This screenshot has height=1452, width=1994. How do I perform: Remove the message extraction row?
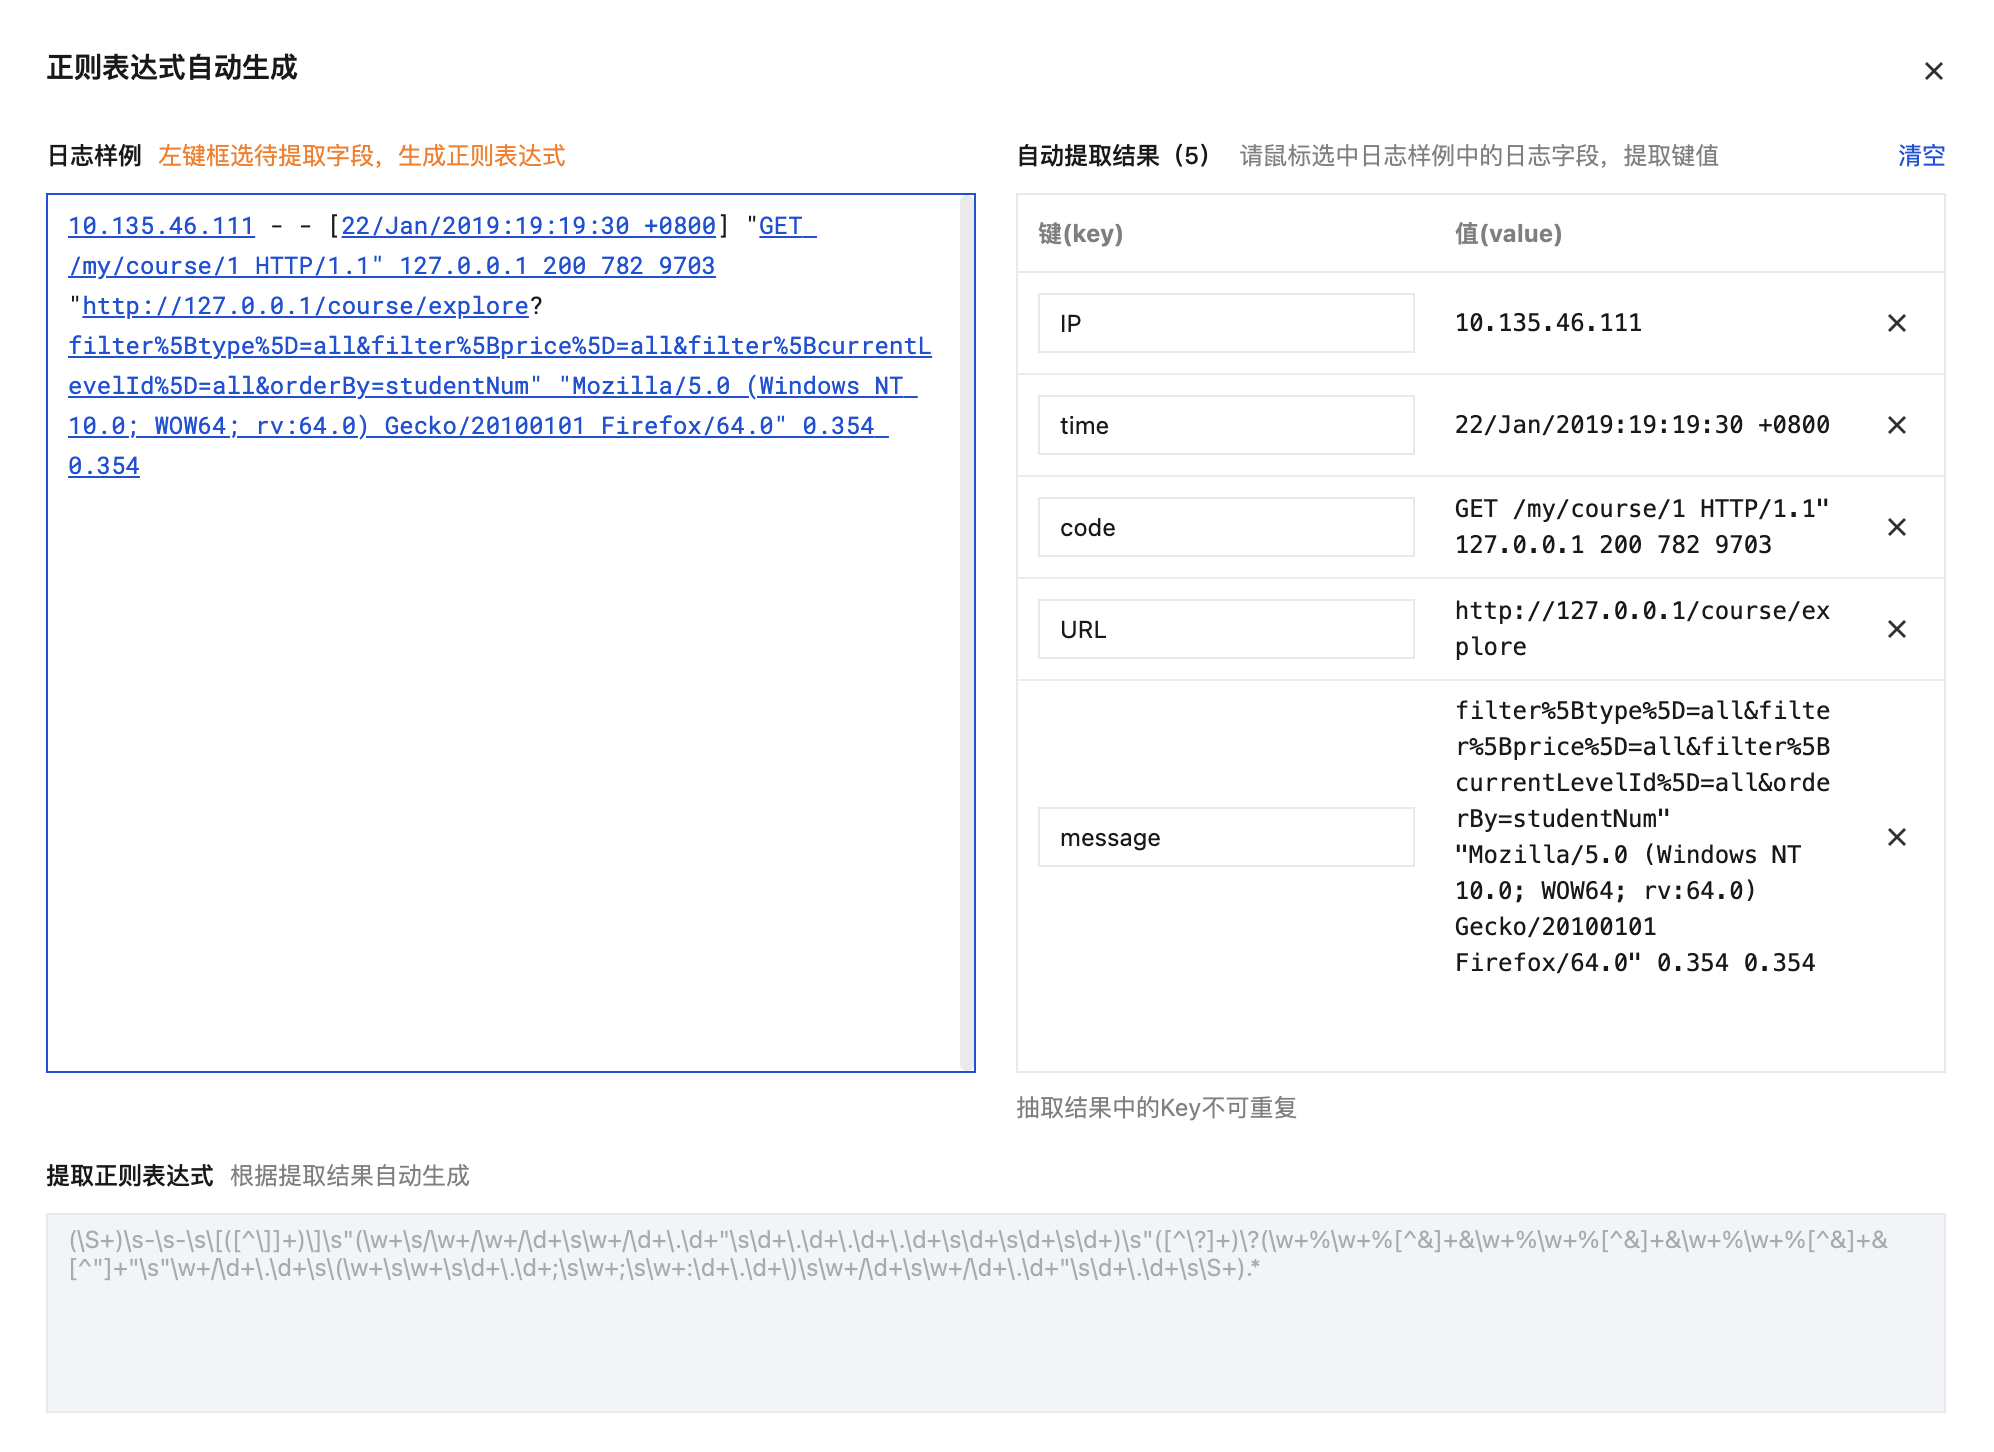pos(1896,837)
